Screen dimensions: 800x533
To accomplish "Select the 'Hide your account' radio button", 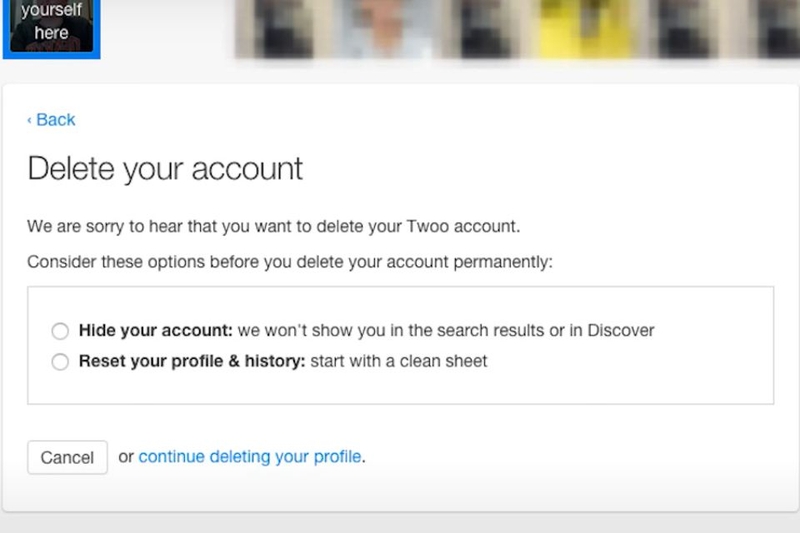I will [x=60, y=331].
